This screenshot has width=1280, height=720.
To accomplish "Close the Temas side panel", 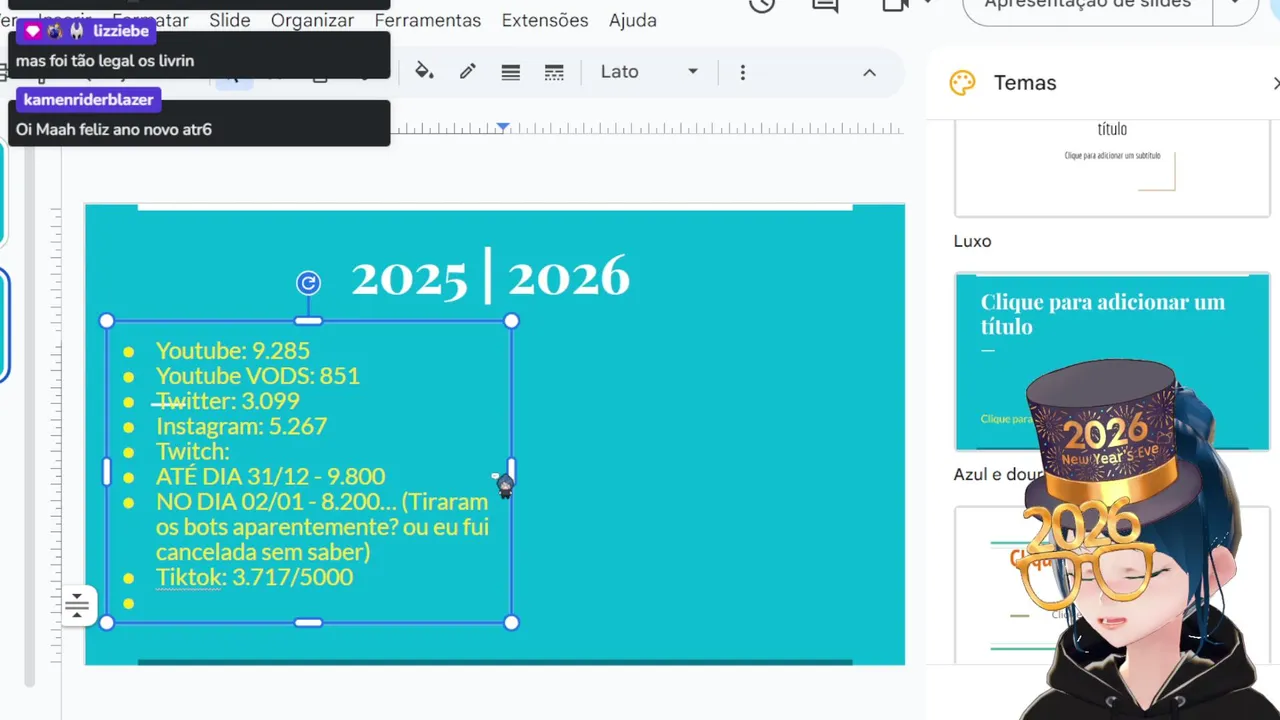I will pos(1275,83).
